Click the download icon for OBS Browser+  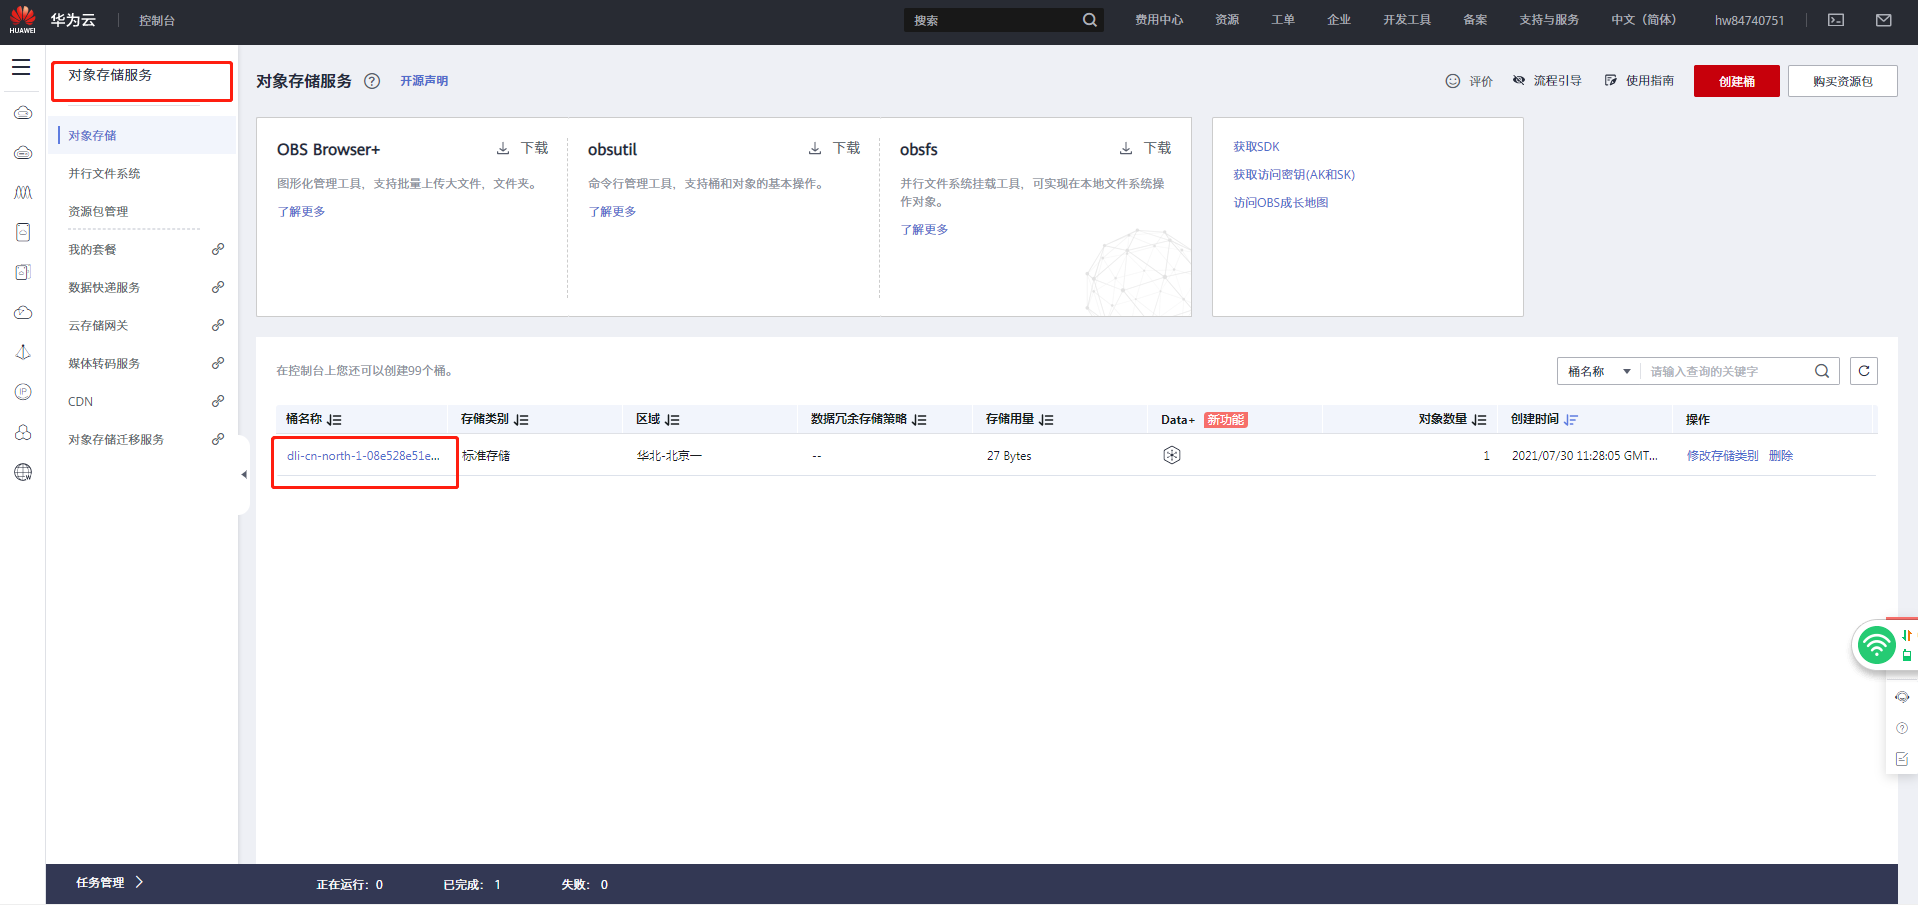pos(503,148)
